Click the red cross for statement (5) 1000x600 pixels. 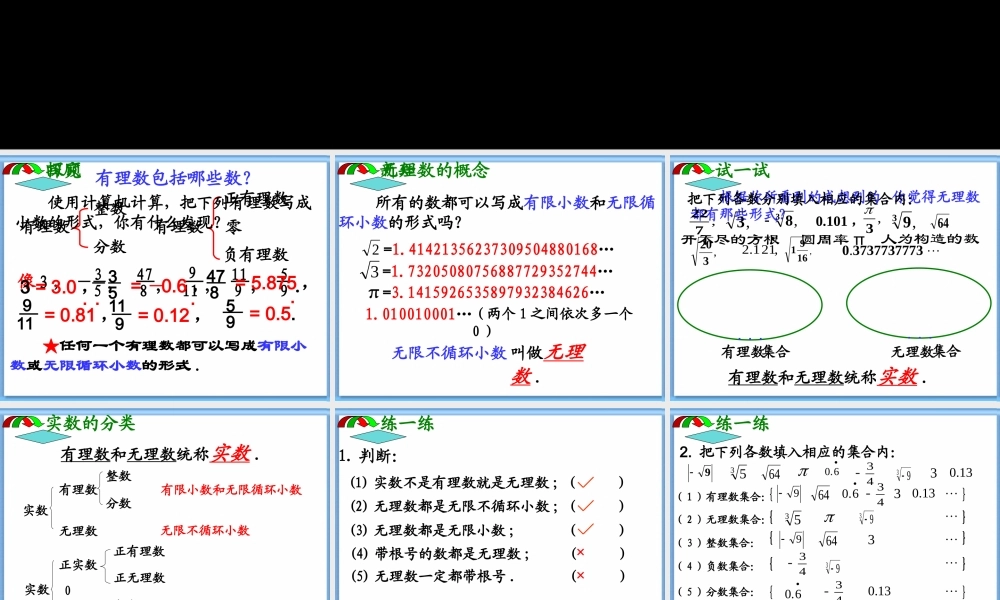tap(580, 576)
